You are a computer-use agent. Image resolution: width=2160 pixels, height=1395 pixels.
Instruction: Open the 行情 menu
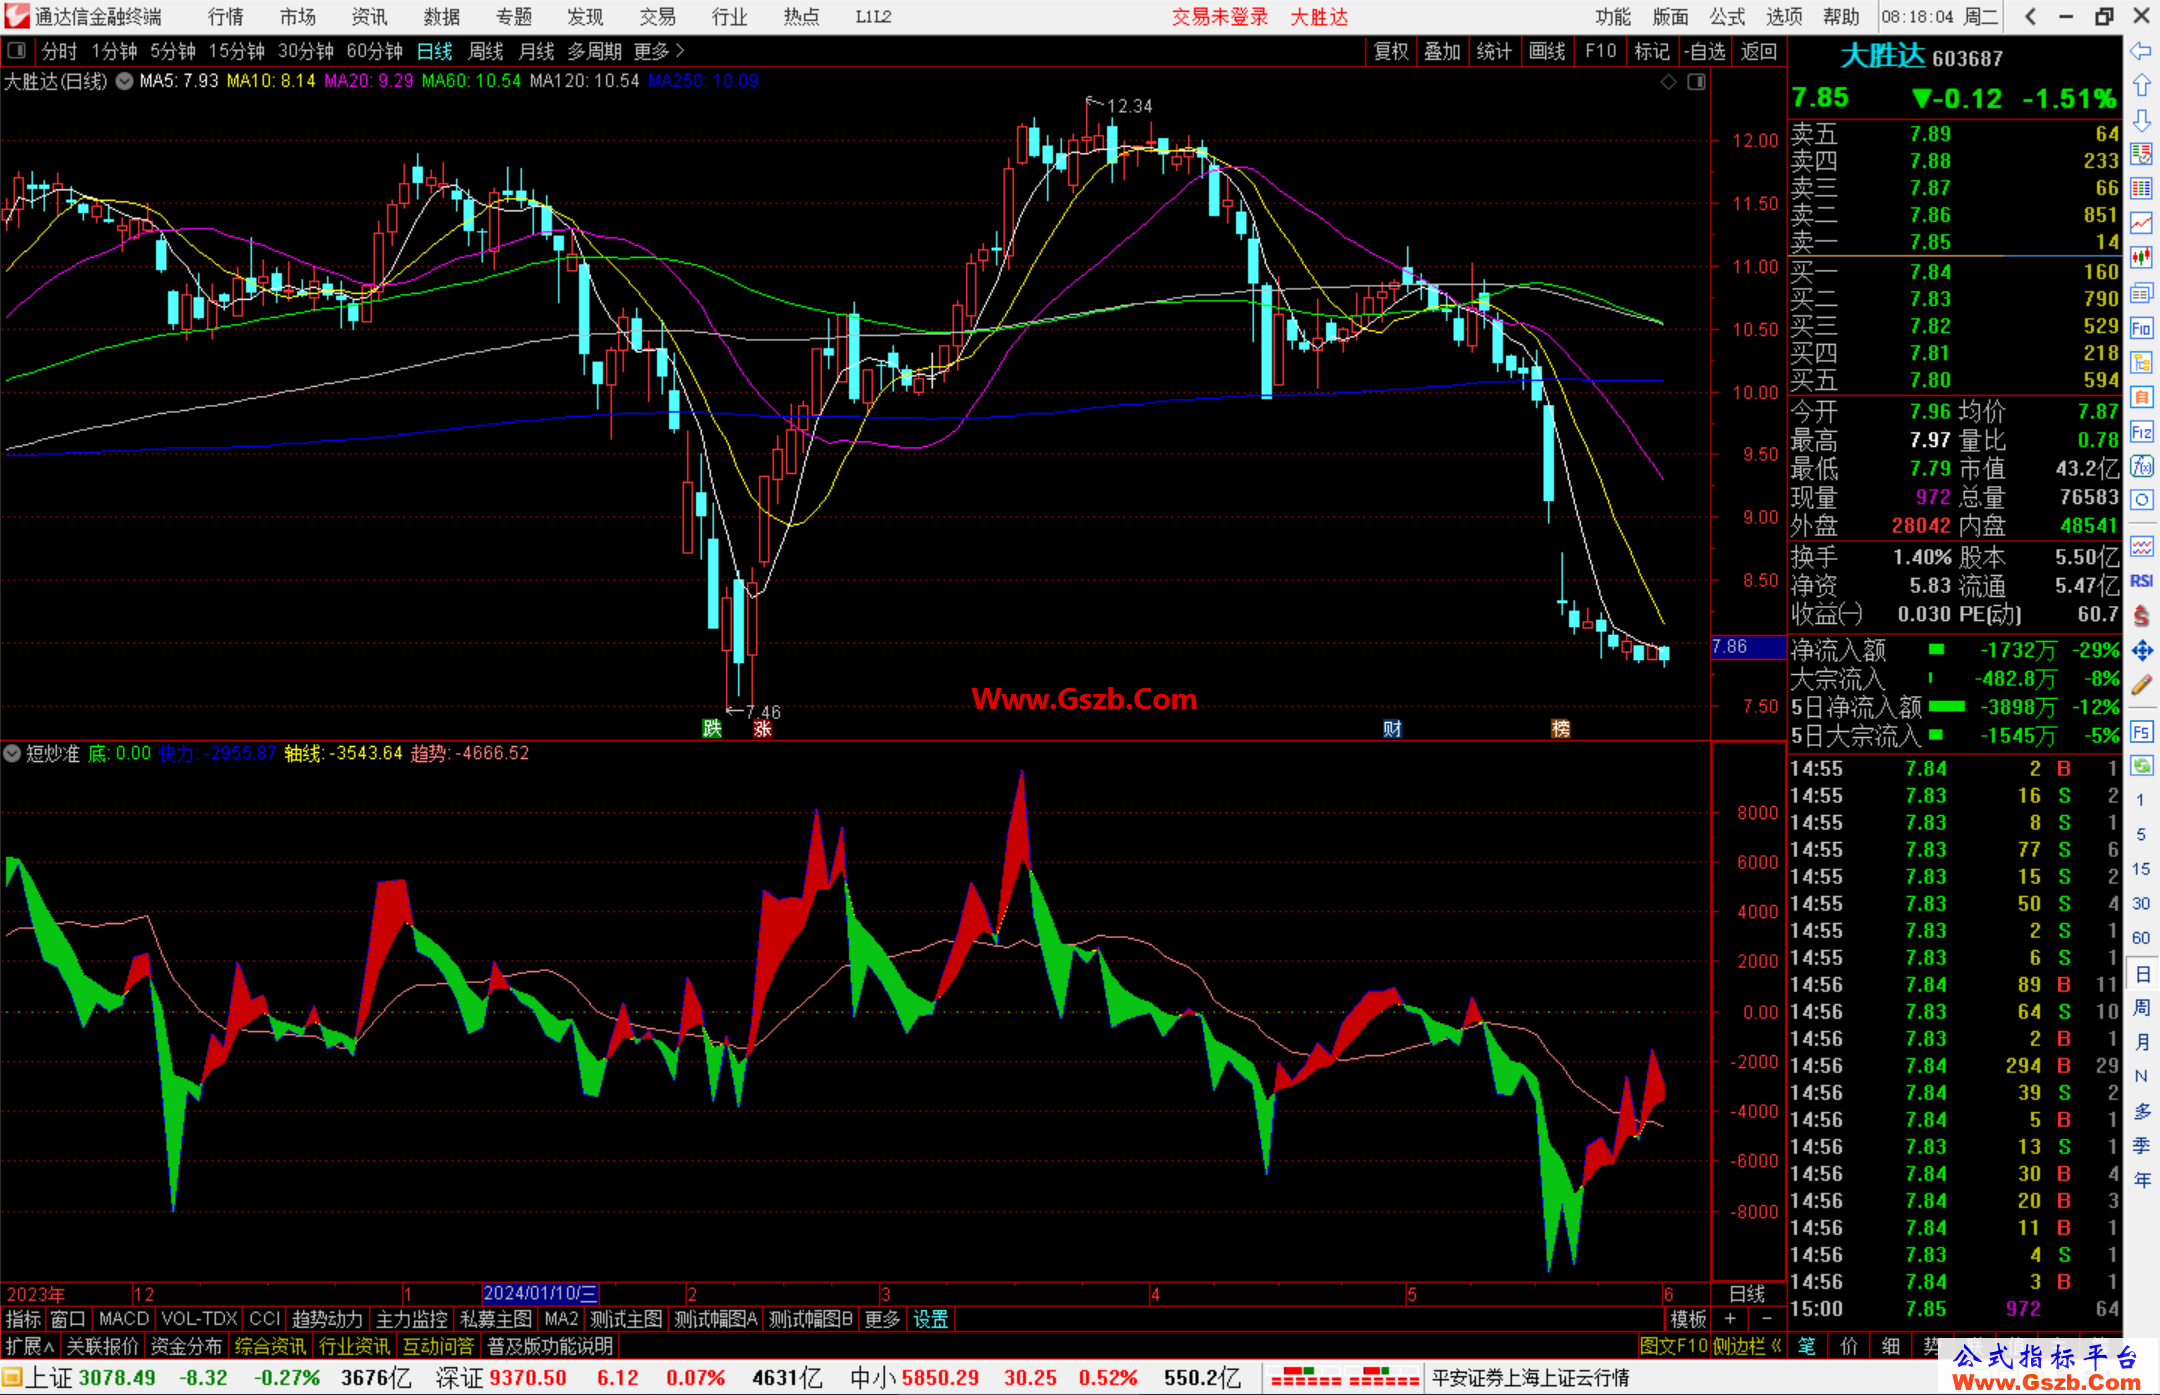(x=225, y=16)
